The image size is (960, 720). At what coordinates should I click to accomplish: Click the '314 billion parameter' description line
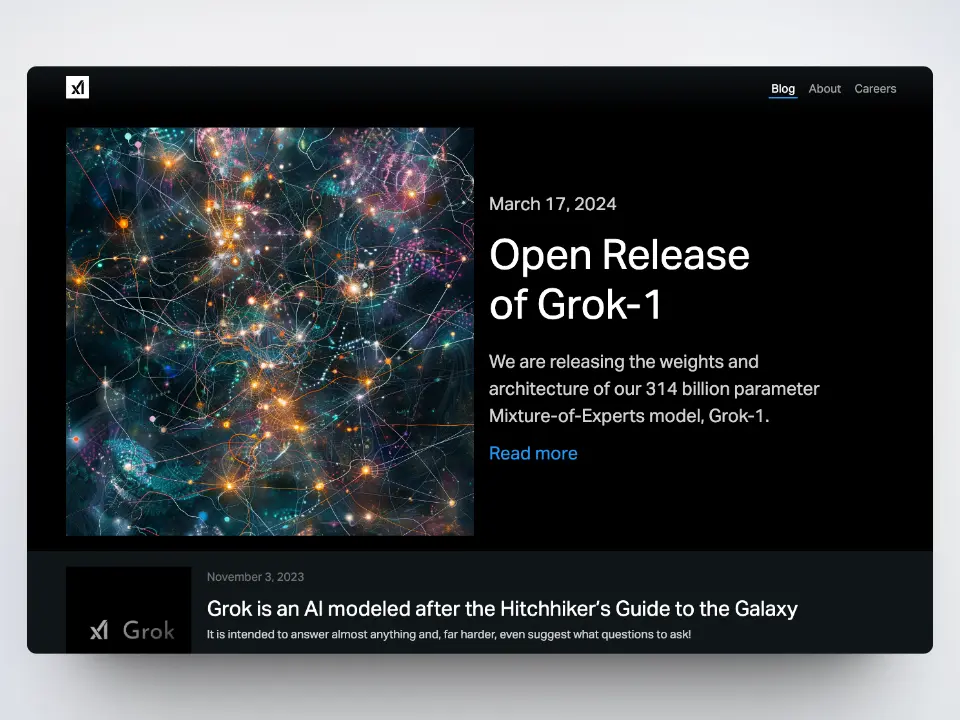(654, 388)
